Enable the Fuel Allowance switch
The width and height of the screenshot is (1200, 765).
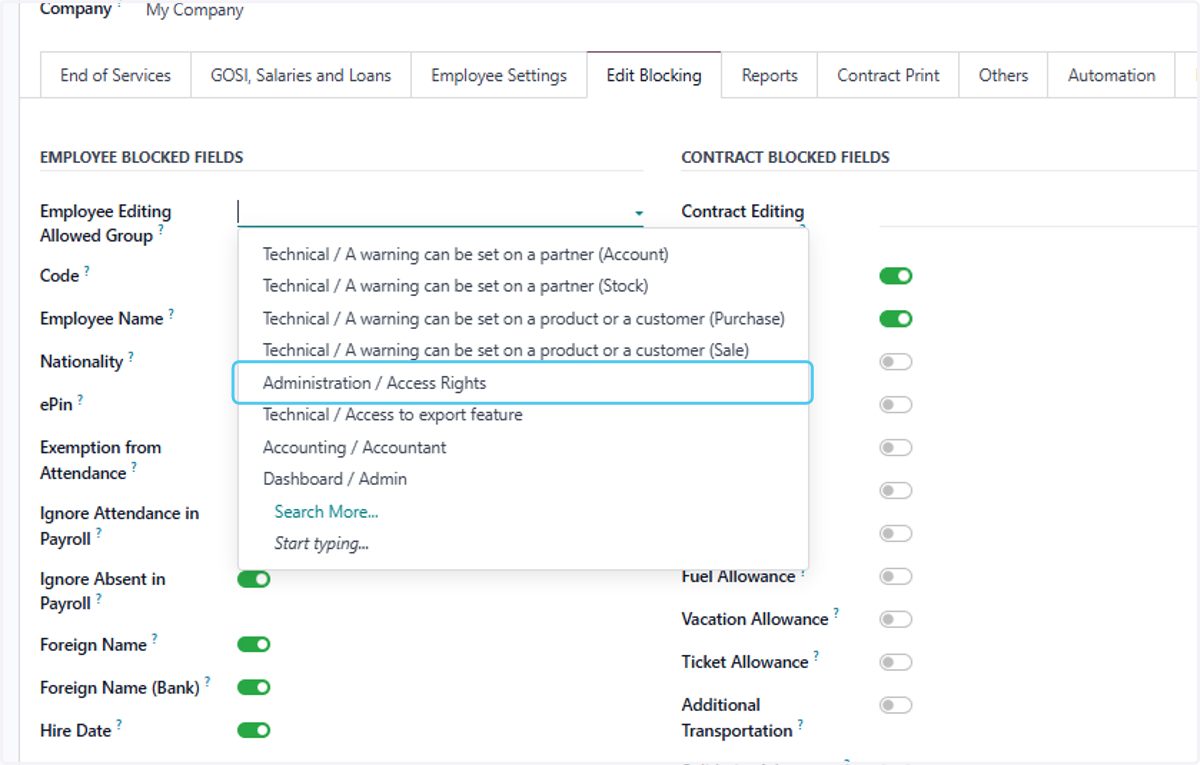pos(896,576)
